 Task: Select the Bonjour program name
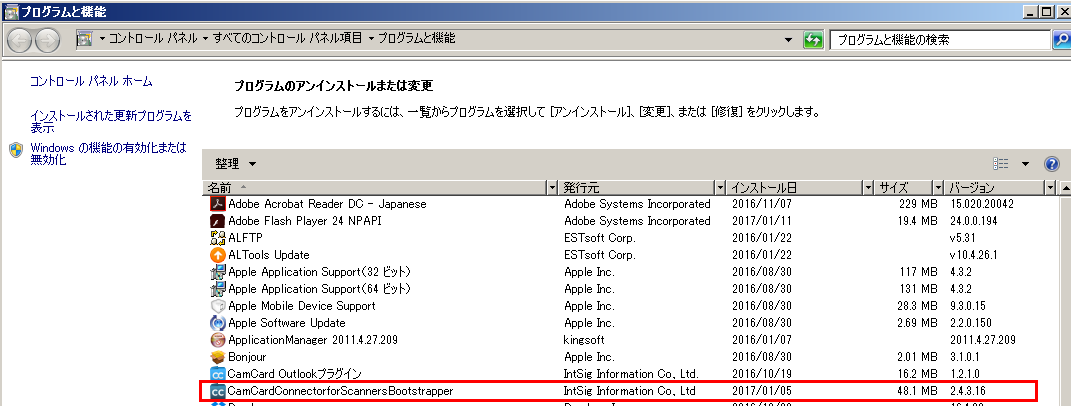(x=247, y=357)
